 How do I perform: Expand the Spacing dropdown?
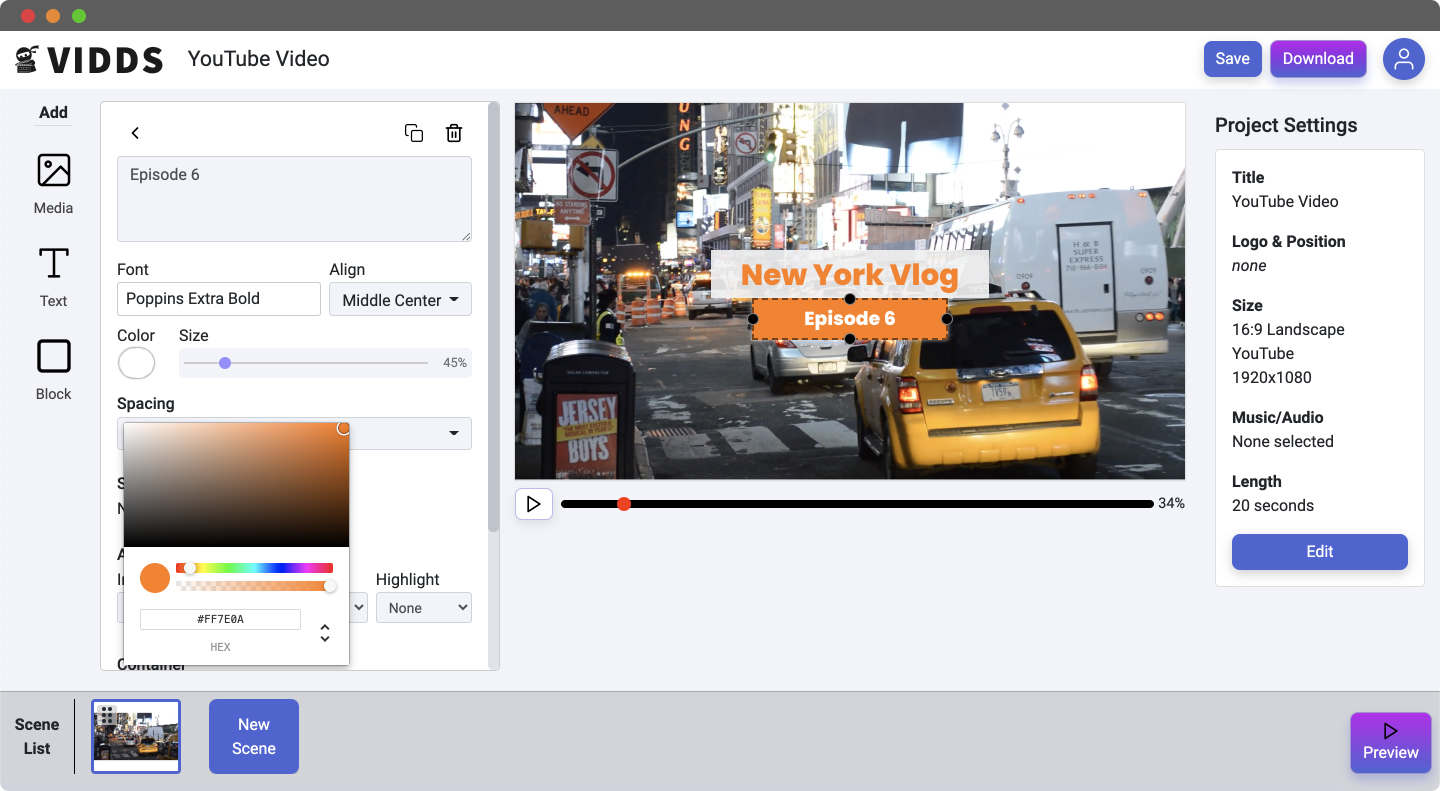[x=453, y=433]
